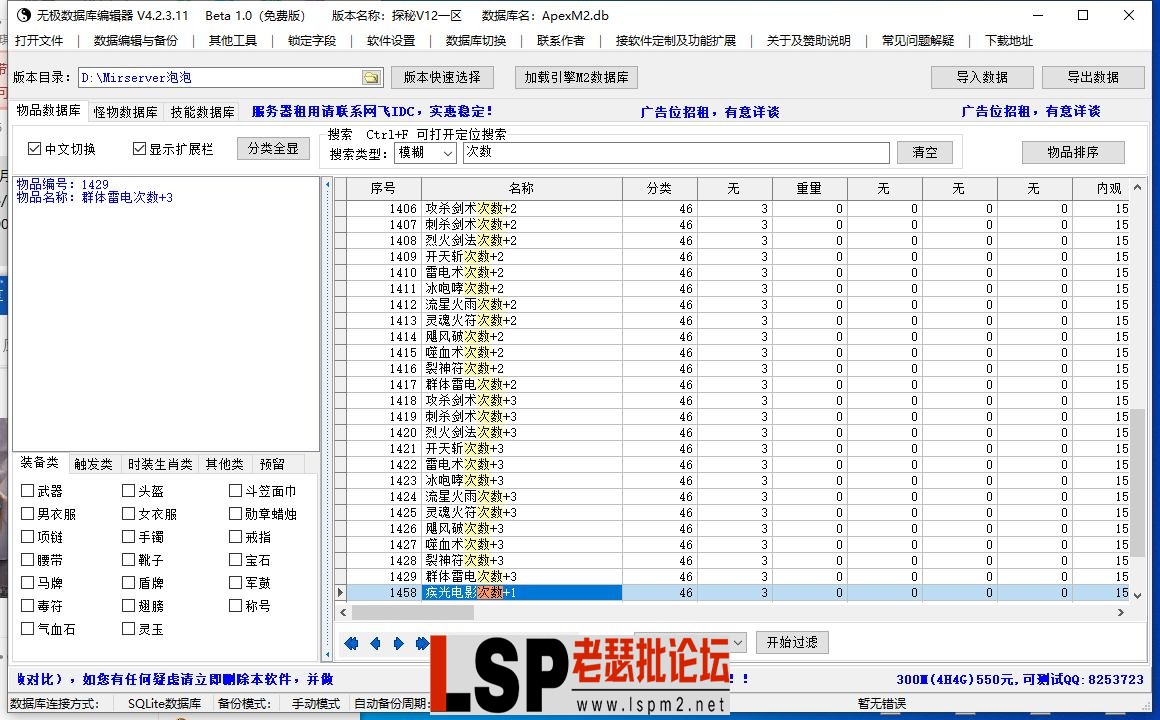Go to previous record via blue arrow
This screenshot has width=1160, height=720.
click(374, 643)
